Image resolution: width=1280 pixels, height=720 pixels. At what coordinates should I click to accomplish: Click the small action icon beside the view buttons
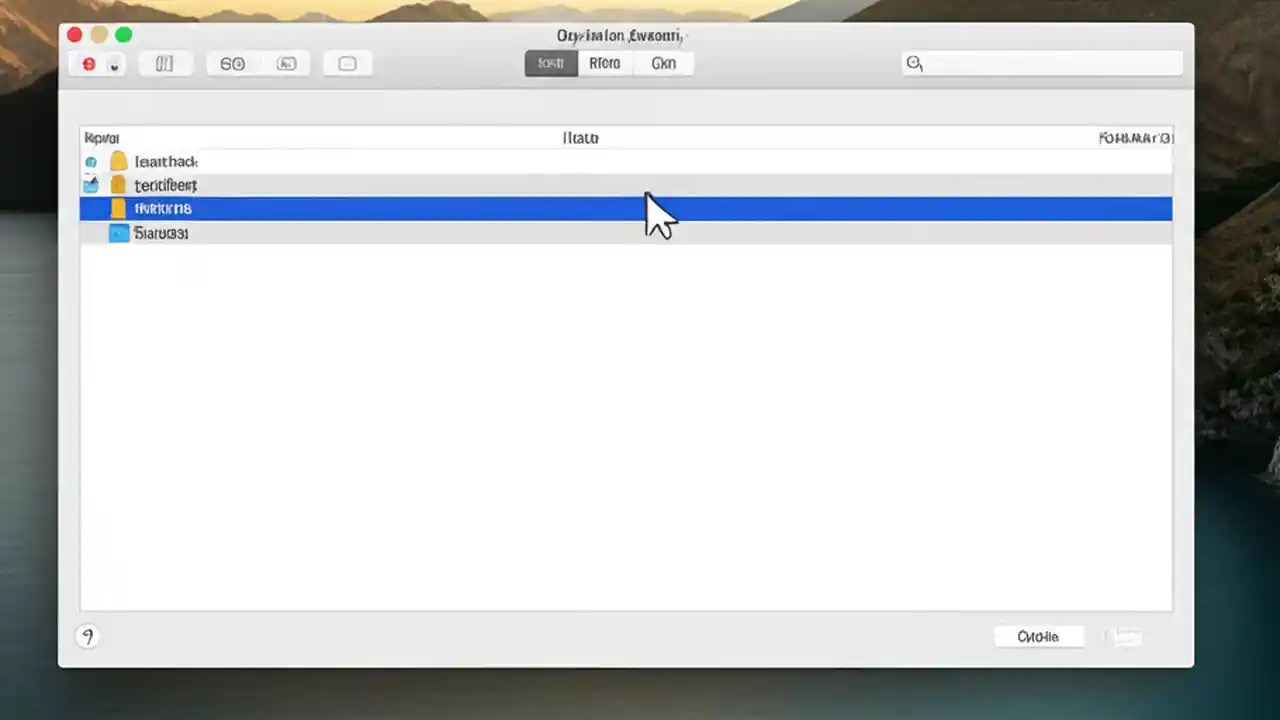[287, 63]
